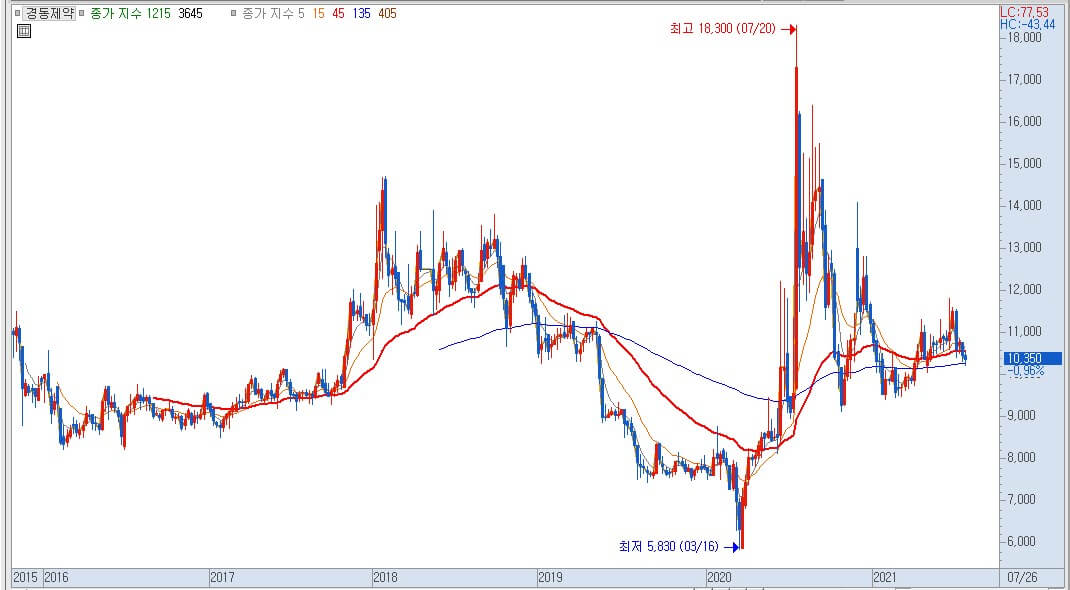Image resolution: width=1070 pixels, height=590 pixels.
Task: Click the 2016 year on time axis
Action: (57, 577)
